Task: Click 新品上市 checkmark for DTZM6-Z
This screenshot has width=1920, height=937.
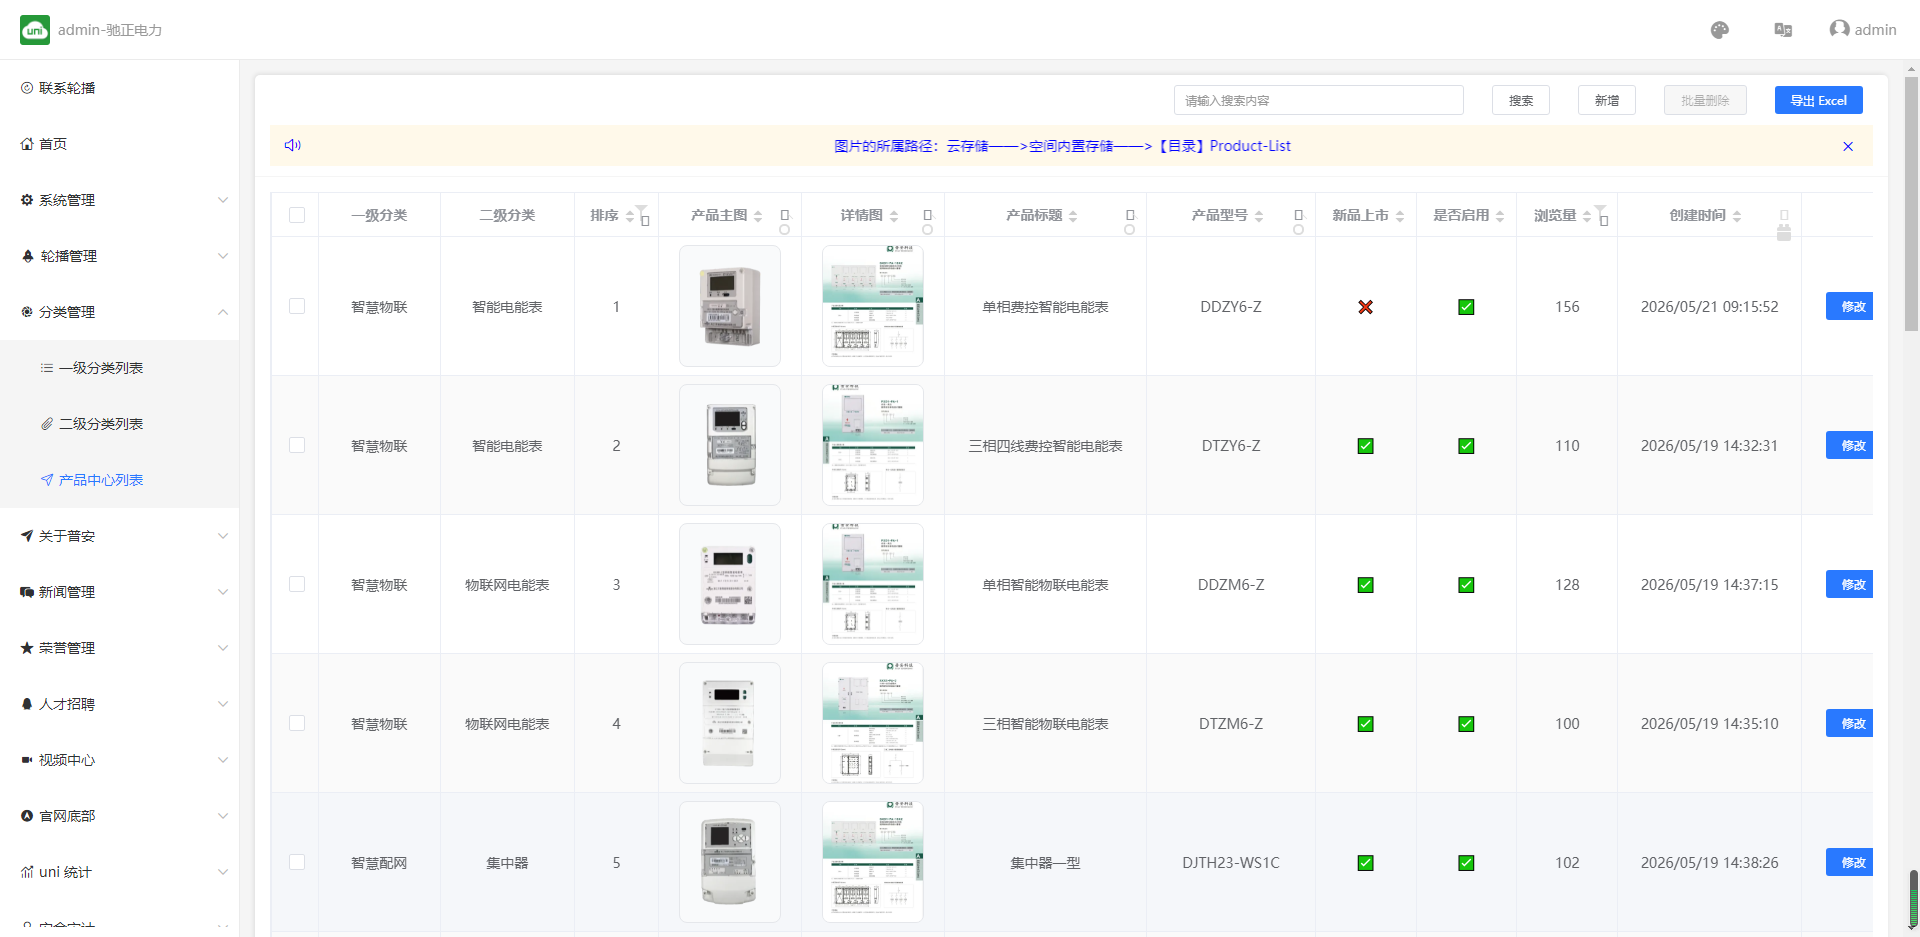Action: (1365, 724)
